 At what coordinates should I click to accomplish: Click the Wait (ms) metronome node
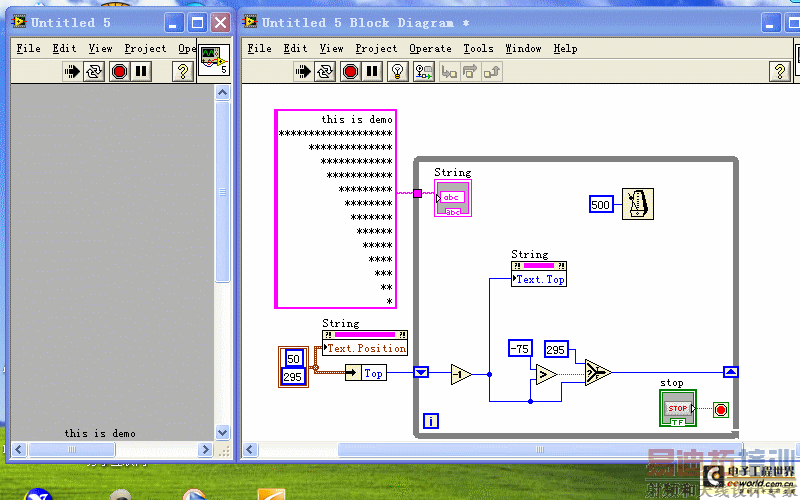637,203
